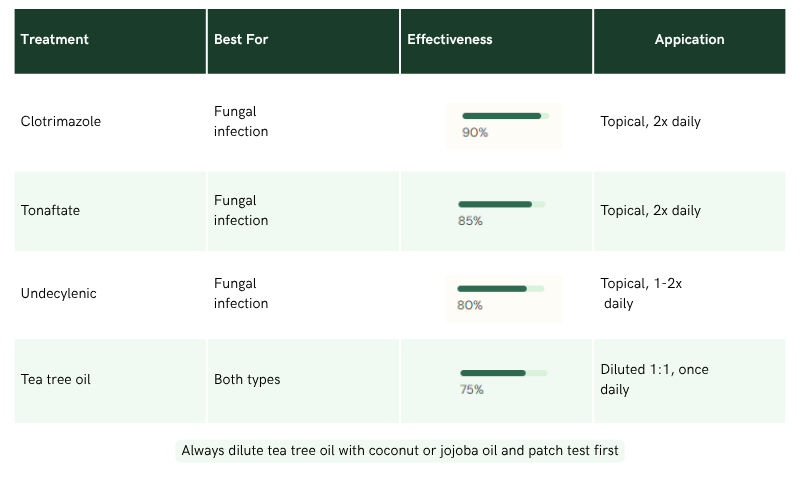The height and width of the screenshot is (480, 800).
Task: Click Clotrimazole's Fungal infection cell
Action: click(241, 122)
